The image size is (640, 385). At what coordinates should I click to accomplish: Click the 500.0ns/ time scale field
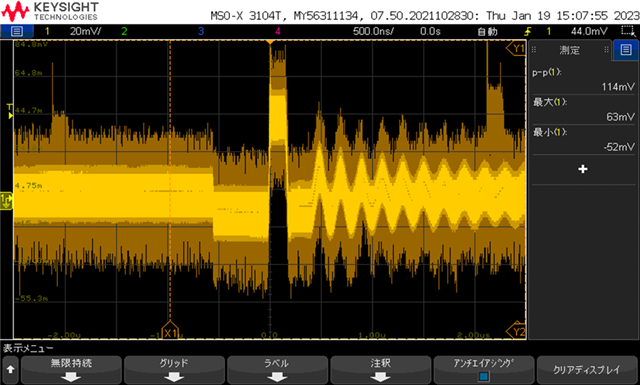(x=373, y=31)
